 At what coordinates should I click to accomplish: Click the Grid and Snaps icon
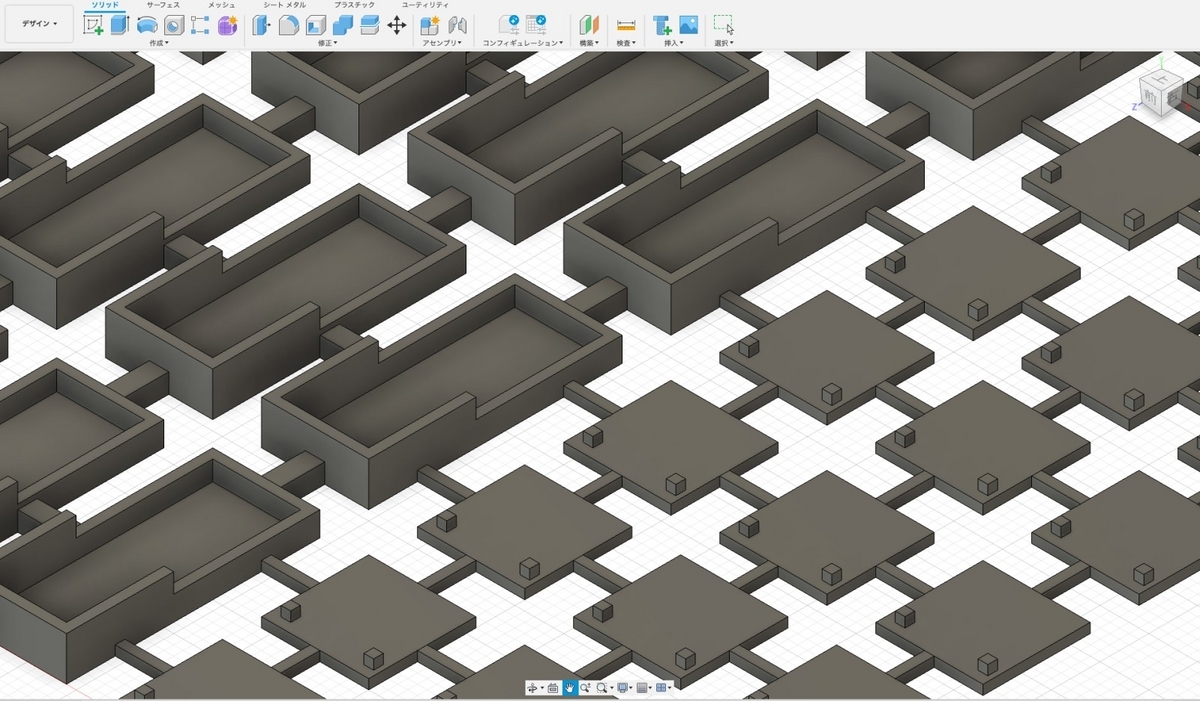click(642, 688)
